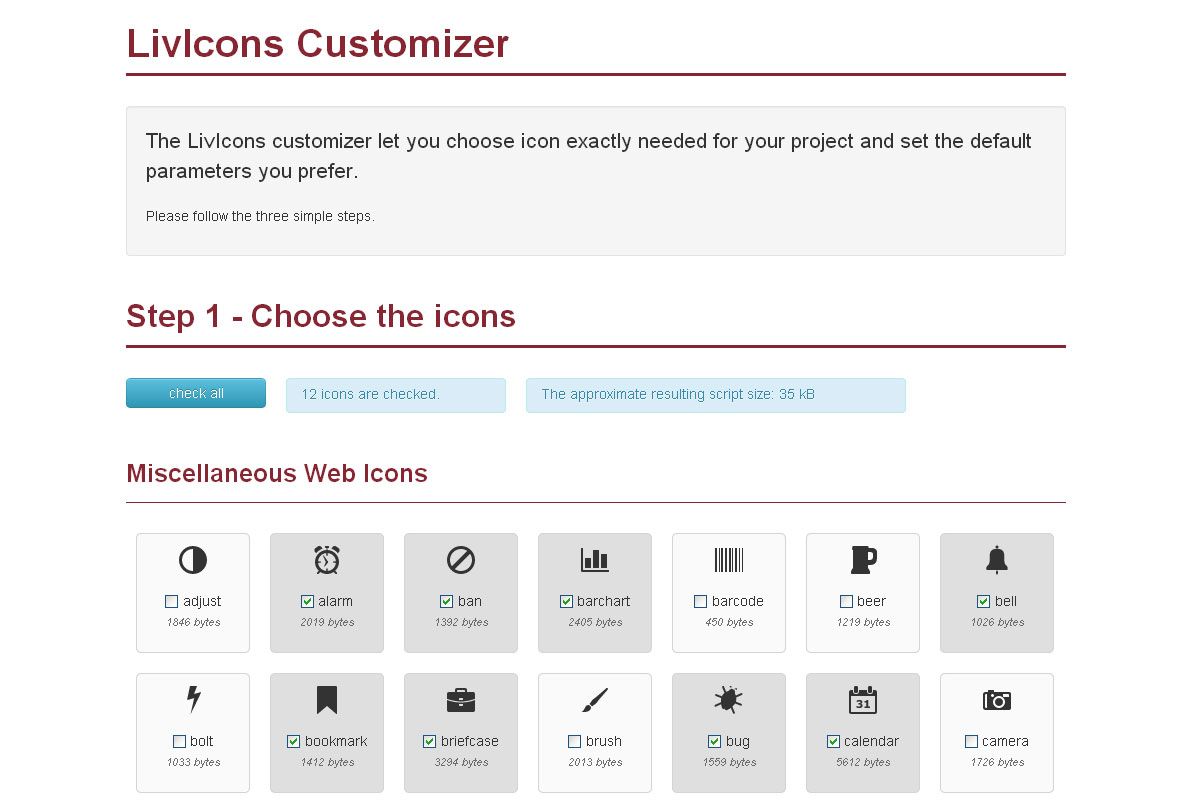Enable the adjust checkbox

[x=172, y=602]
